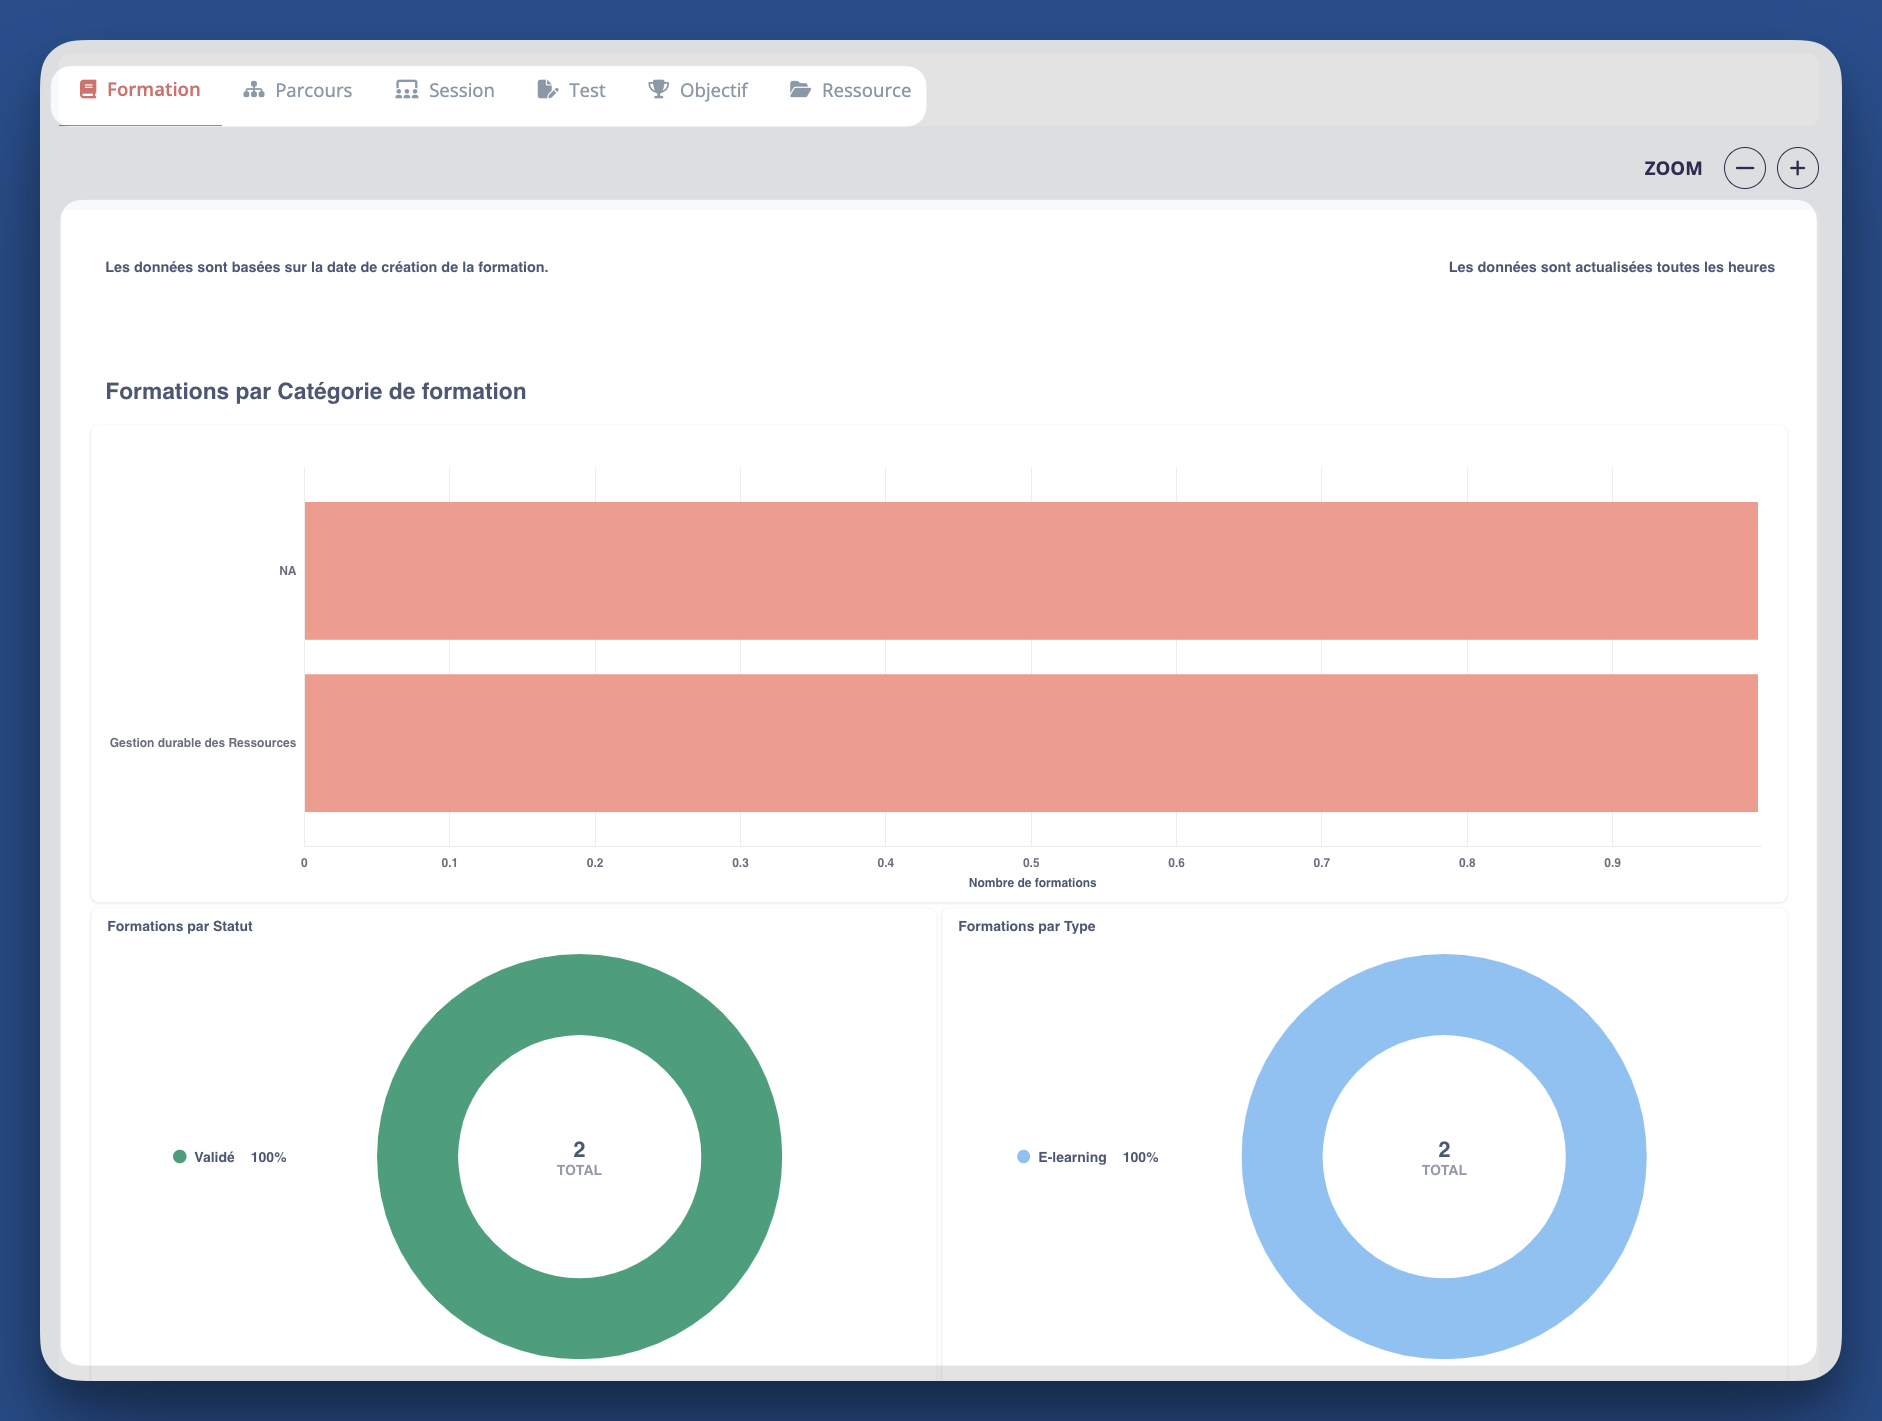The image size is (1882, 1421).
Task: Open the Ressource folder icon
Action: (x=799, y=90)
